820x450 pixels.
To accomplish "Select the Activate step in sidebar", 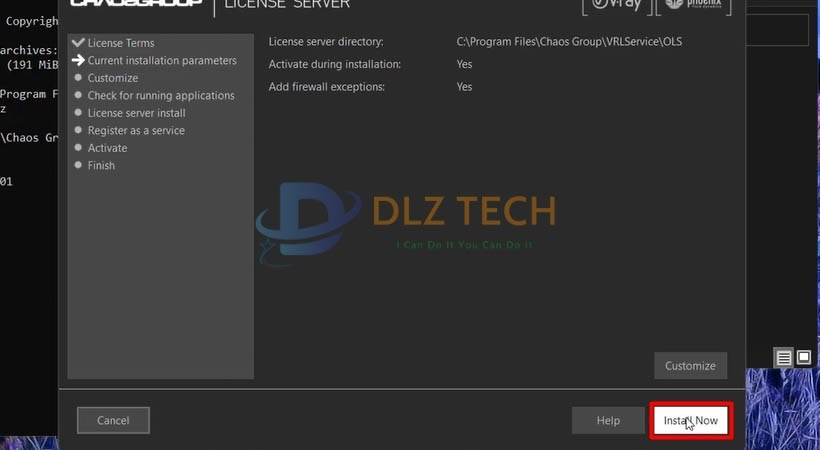I will tap(107, 148).
